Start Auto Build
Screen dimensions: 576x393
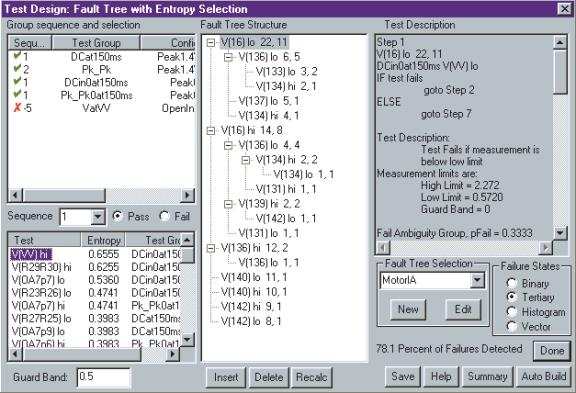click(x=544, y=376)
